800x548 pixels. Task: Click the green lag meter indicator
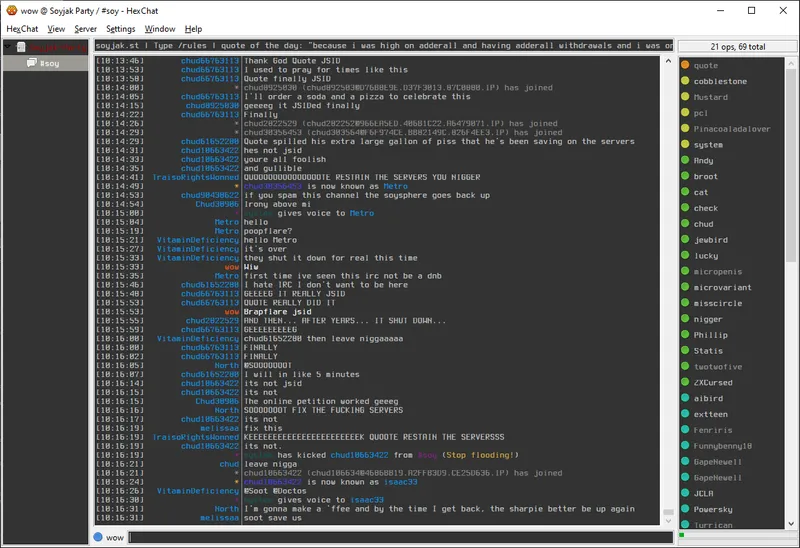click(x=682, y=535)
